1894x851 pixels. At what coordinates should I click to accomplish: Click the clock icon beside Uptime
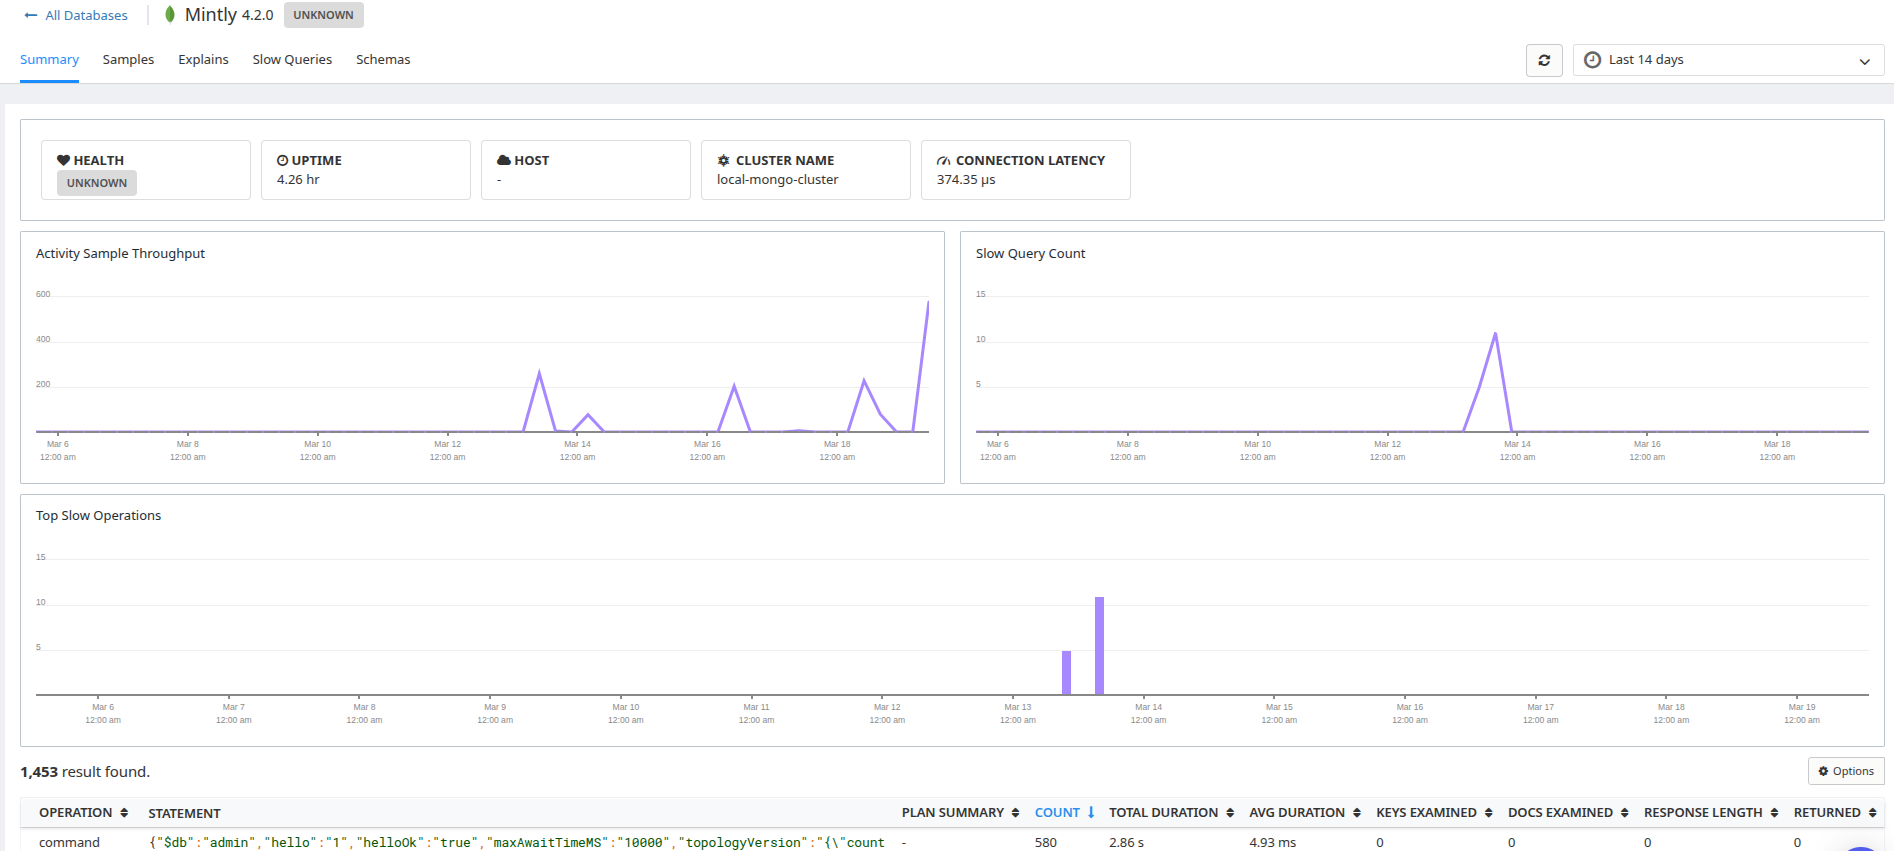coord(282,160)
